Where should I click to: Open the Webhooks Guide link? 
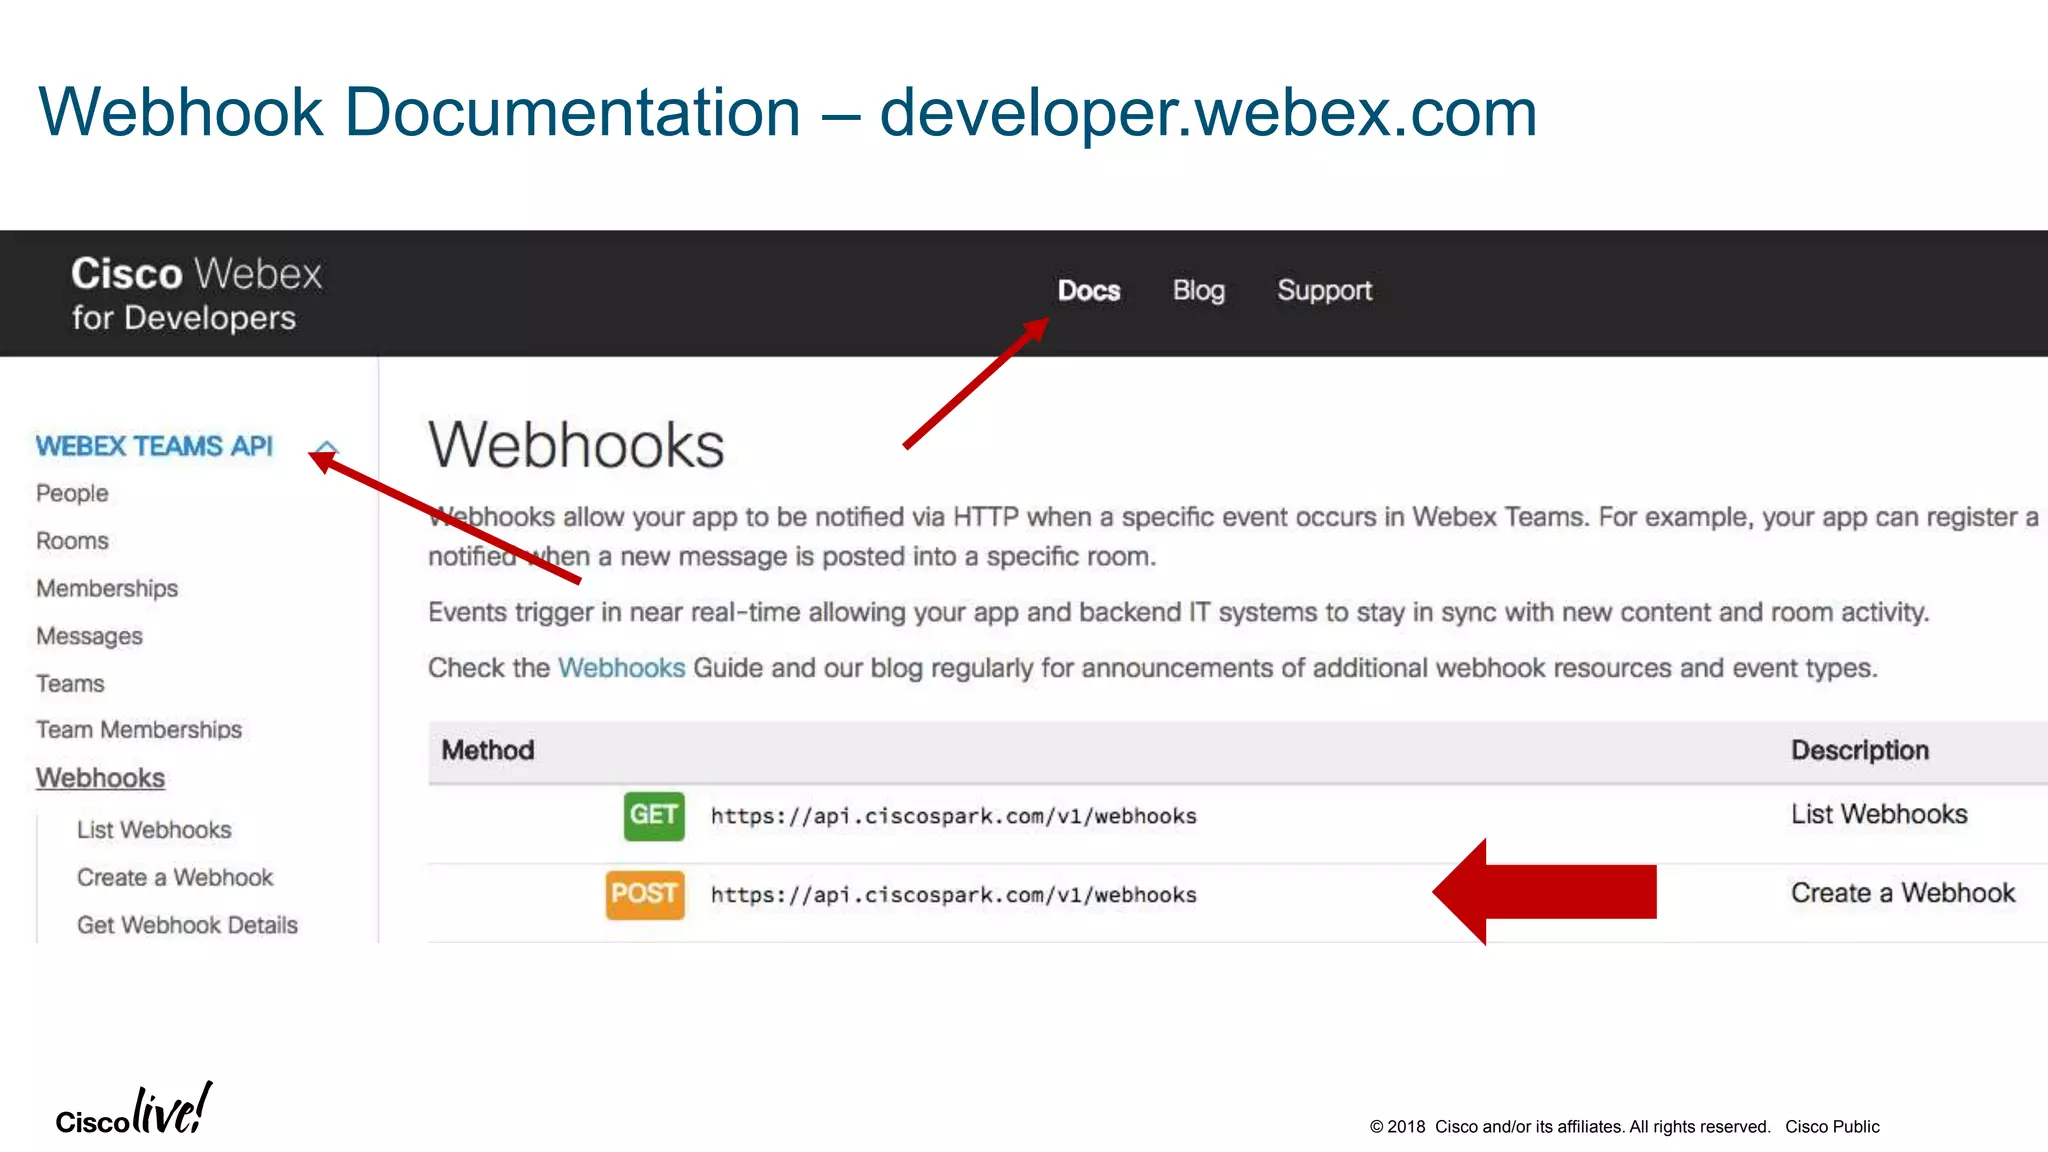point(621,668)
